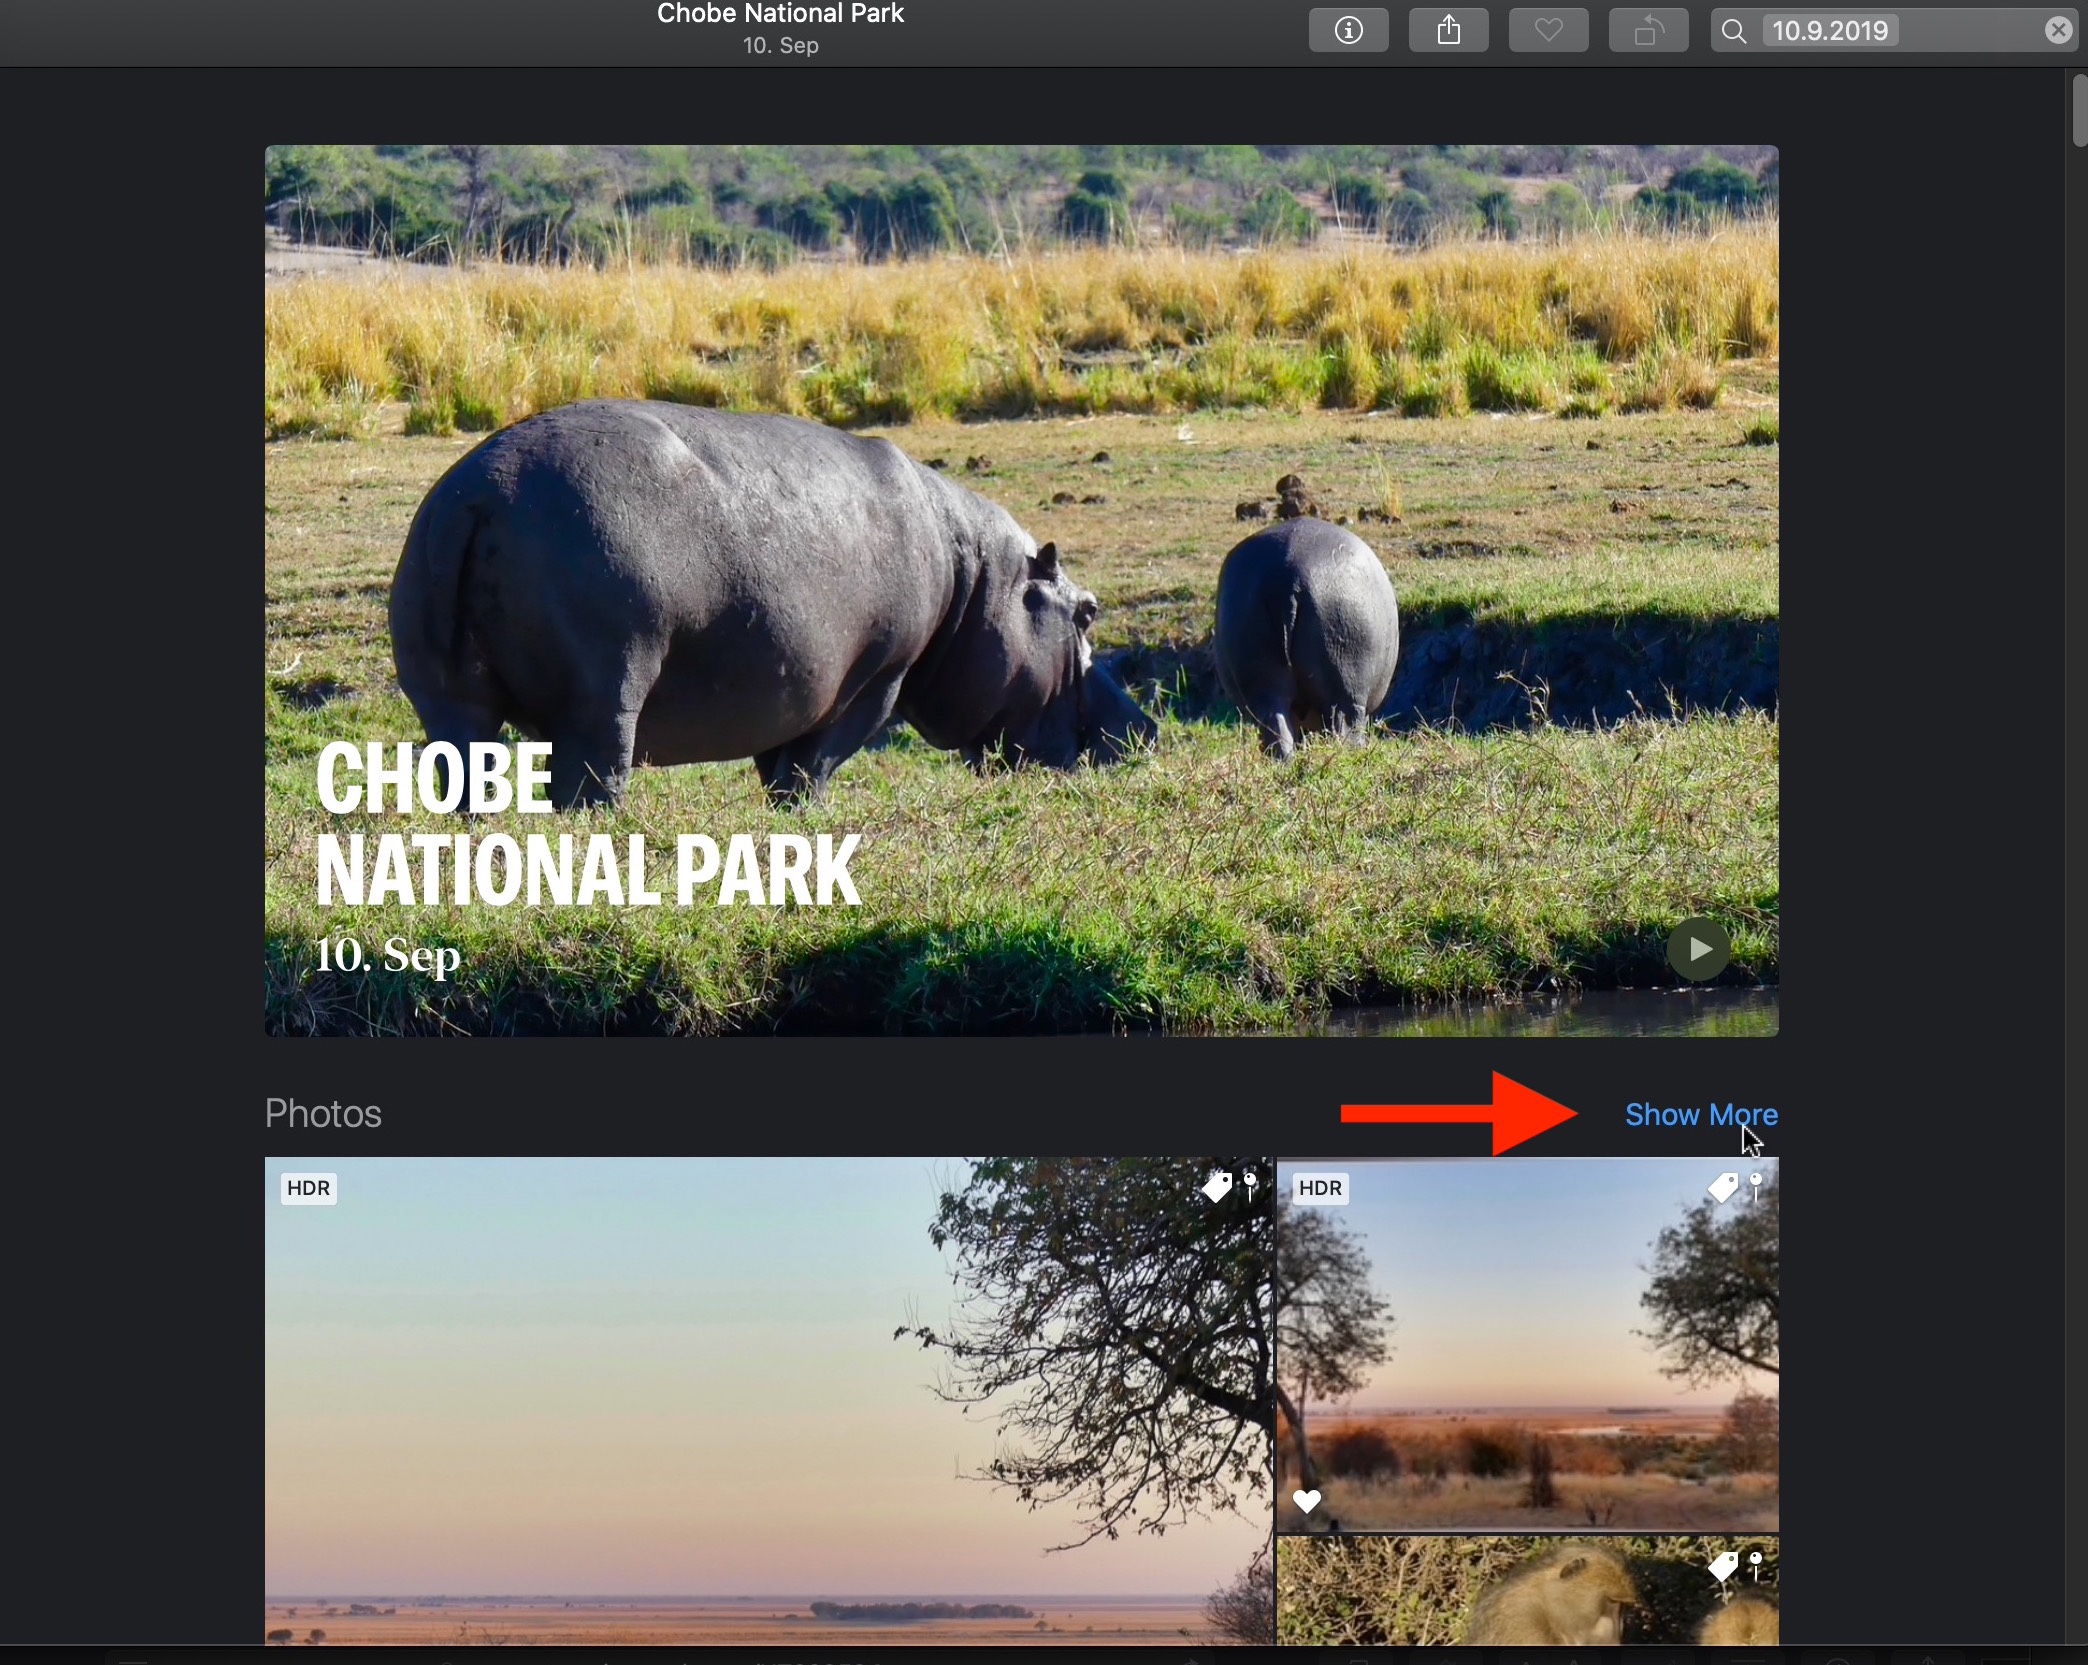Click location pin on monkey photo
Viewport: 2088px width, 1665px height.
pyautogui.click(x=1756, y=1565)
